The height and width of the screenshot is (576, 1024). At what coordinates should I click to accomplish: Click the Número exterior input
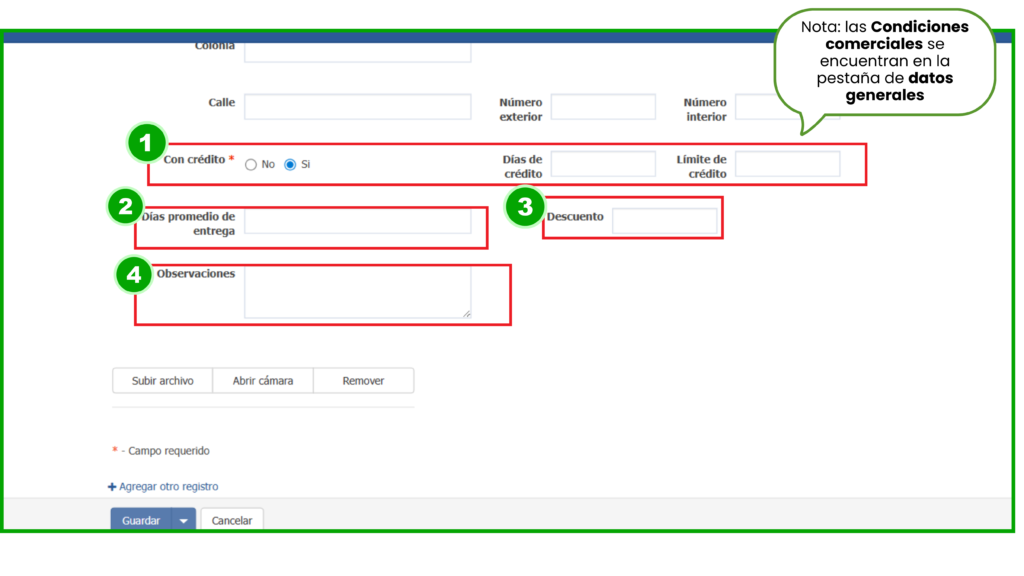coord(603,107)
